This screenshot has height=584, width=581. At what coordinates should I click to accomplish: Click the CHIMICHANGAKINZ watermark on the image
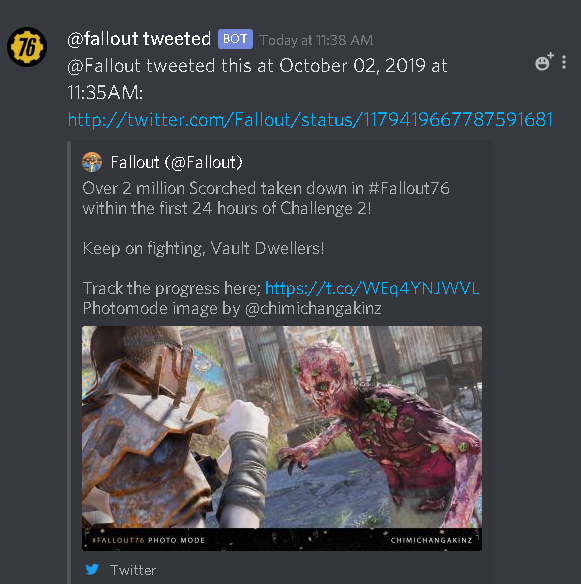tap(431, 540)
